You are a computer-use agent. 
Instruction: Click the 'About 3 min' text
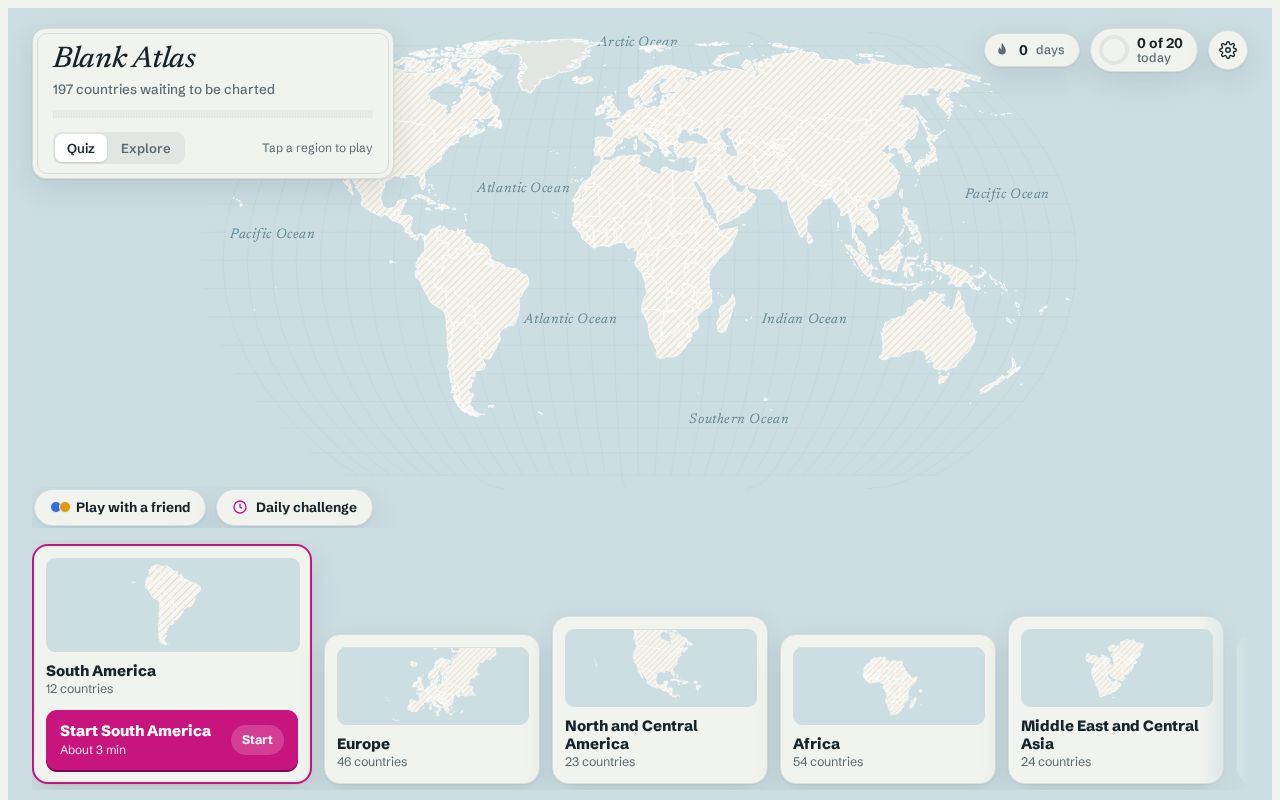pos(93,750)
